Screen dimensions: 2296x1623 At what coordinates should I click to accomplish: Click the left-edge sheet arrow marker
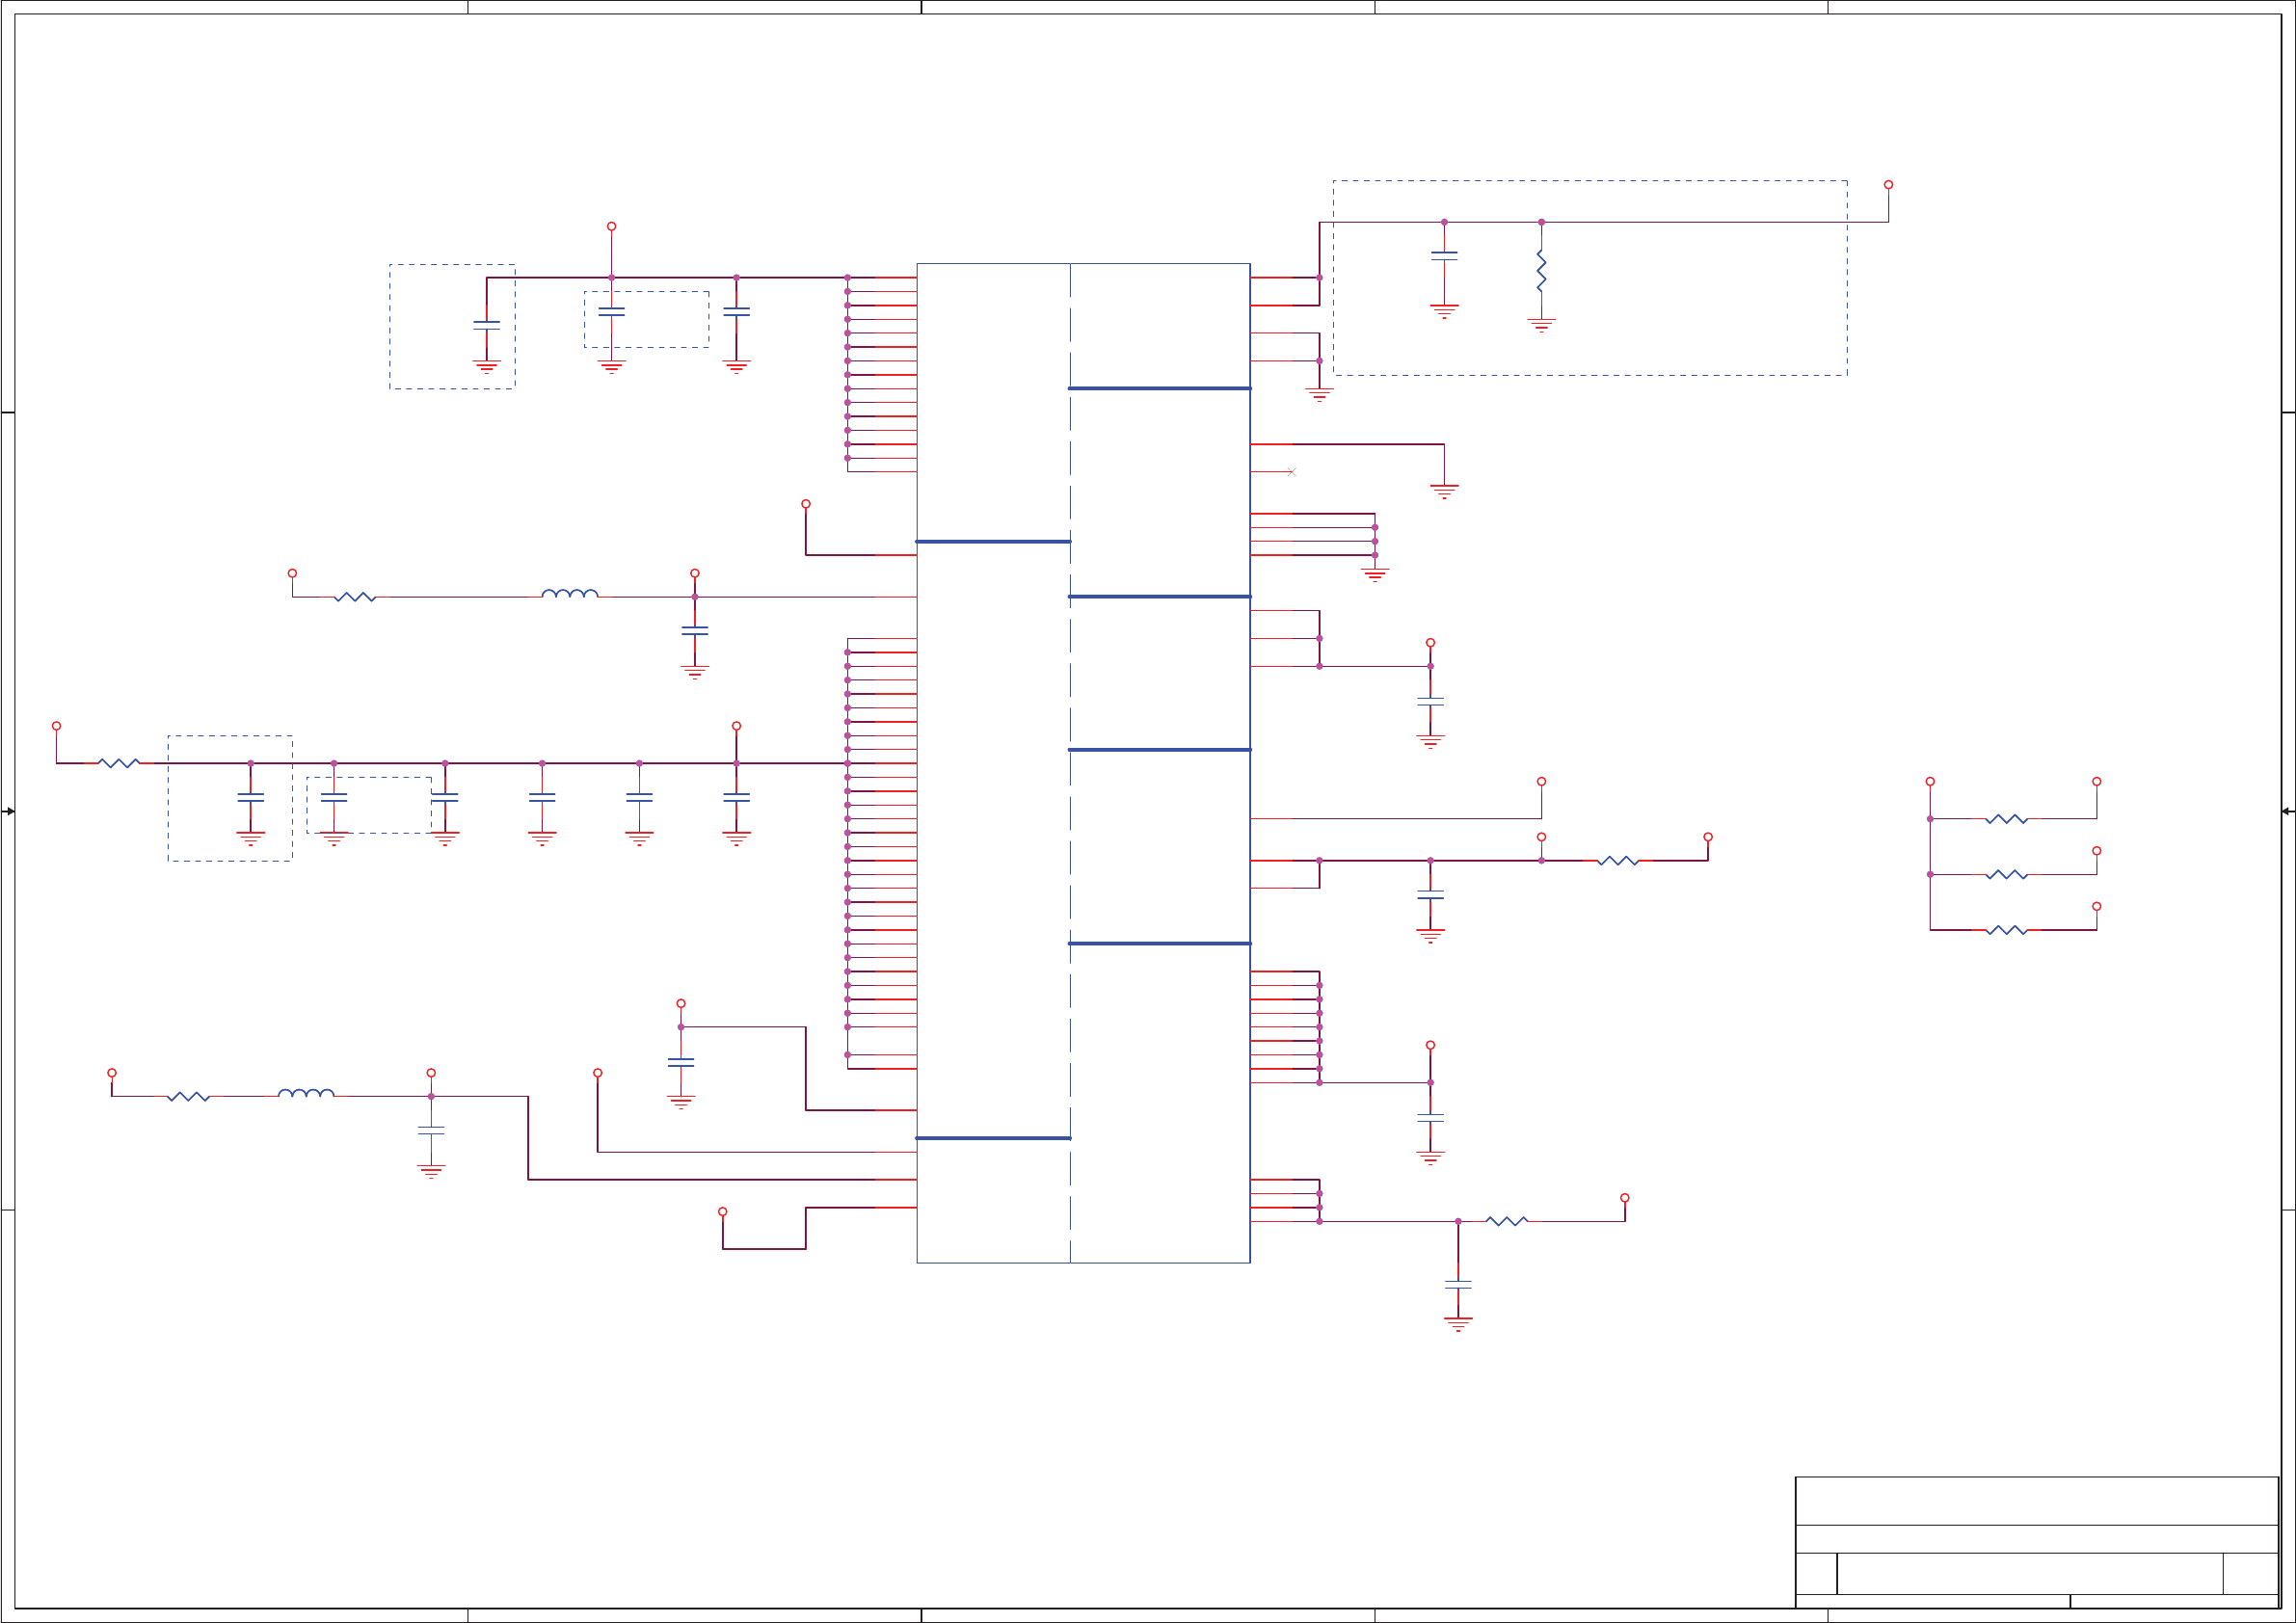[x=9, y=811]
